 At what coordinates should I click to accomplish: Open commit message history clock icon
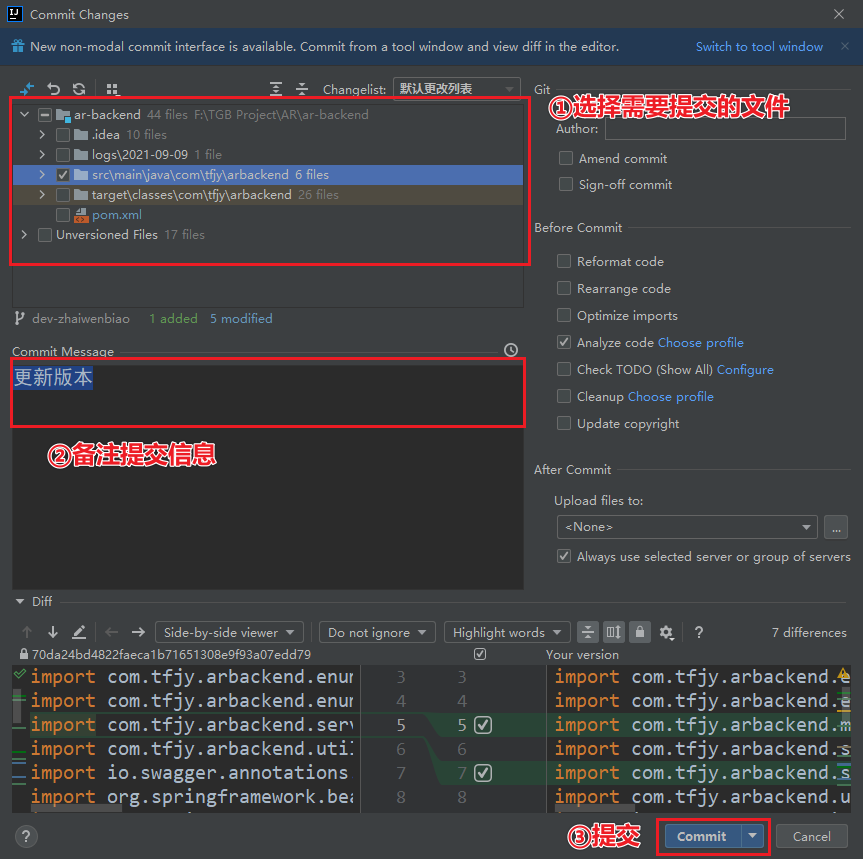point(511,350)
